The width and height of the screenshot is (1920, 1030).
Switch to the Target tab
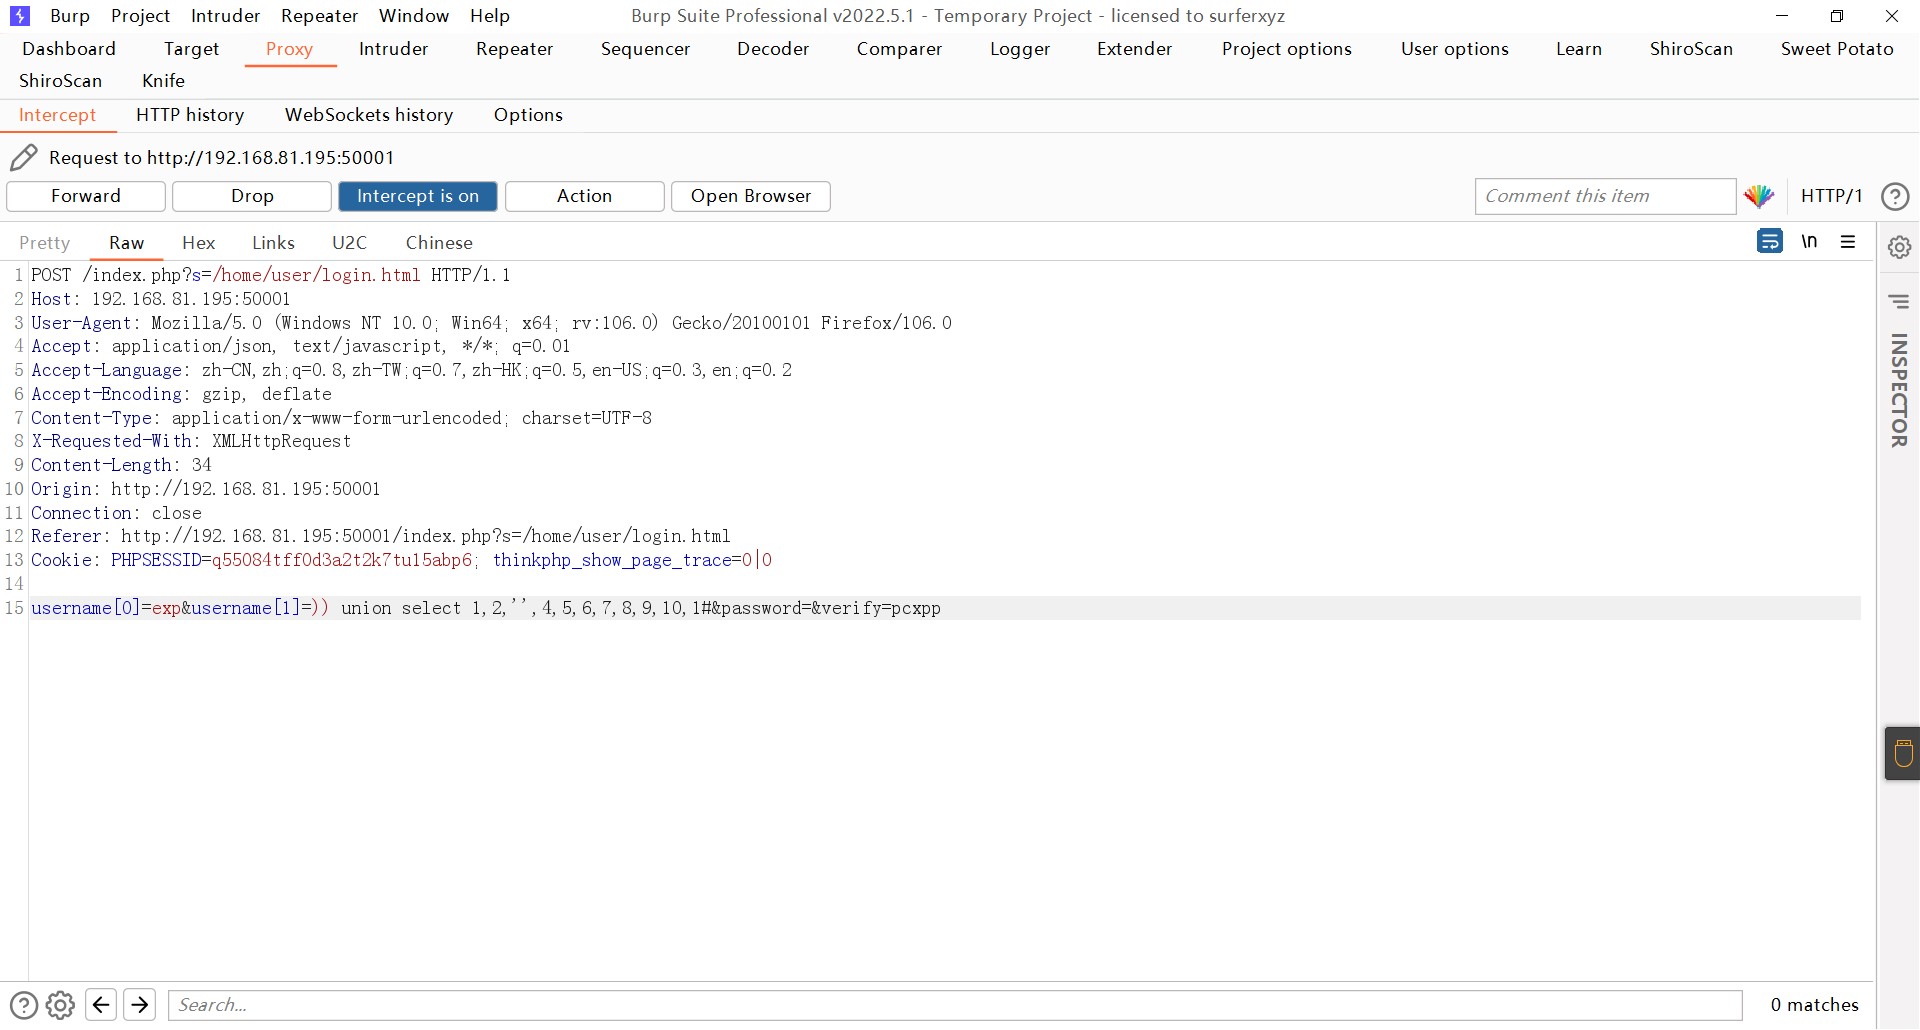click(191, 49)
